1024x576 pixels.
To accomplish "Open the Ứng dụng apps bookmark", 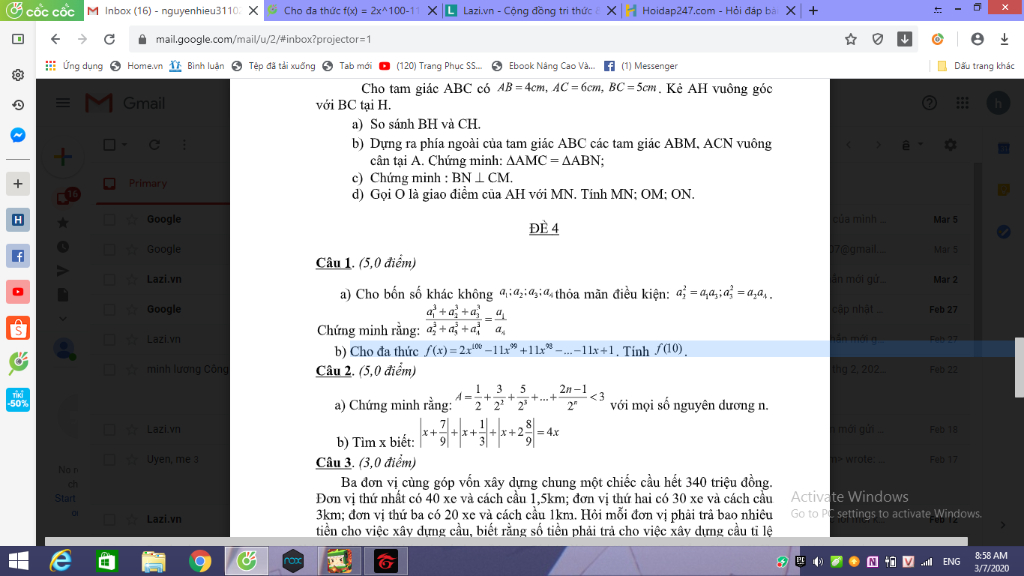I will (74, 66).
